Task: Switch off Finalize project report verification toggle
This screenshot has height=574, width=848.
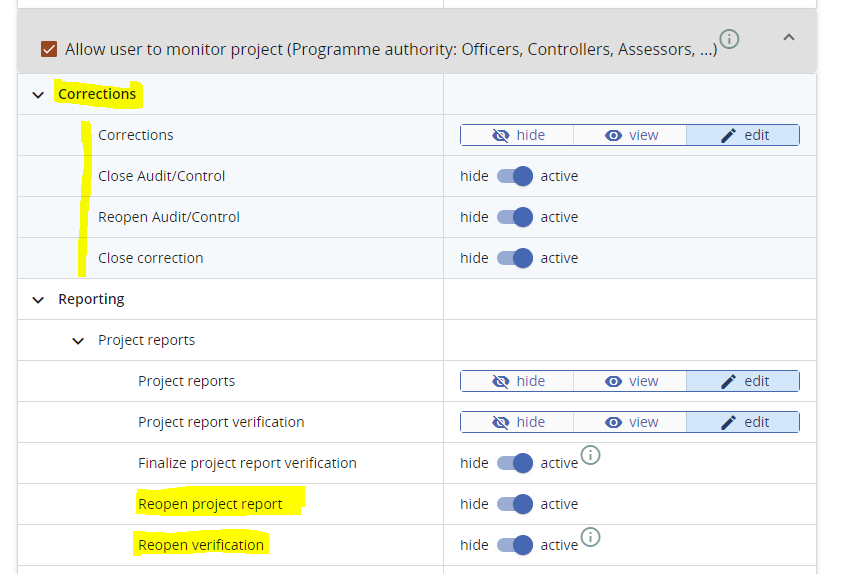Action: click(515, 463)
